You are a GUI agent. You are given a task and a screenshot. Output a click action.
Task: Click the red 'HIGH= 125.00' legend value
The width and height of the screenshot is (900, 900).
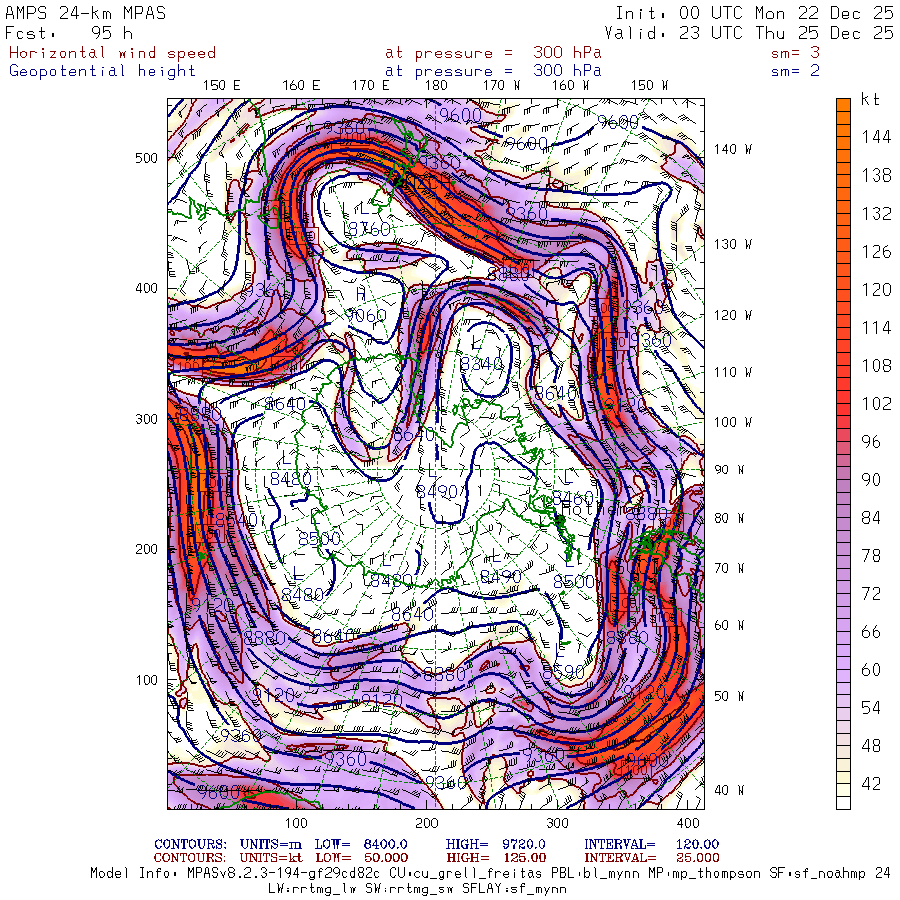496,858
